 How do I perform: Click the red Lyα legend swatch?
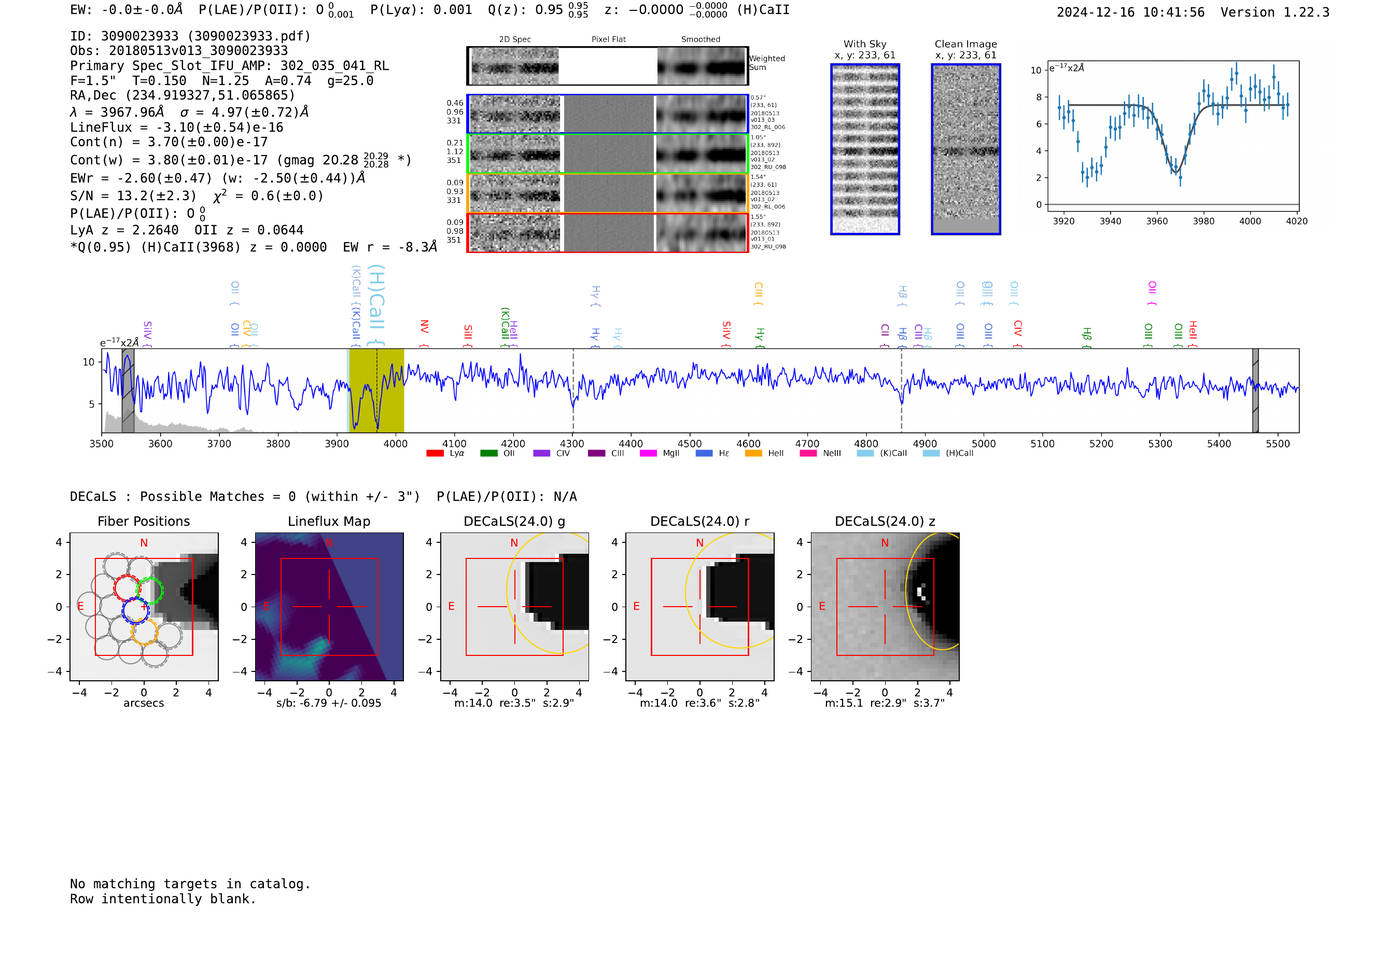point(434,453)
